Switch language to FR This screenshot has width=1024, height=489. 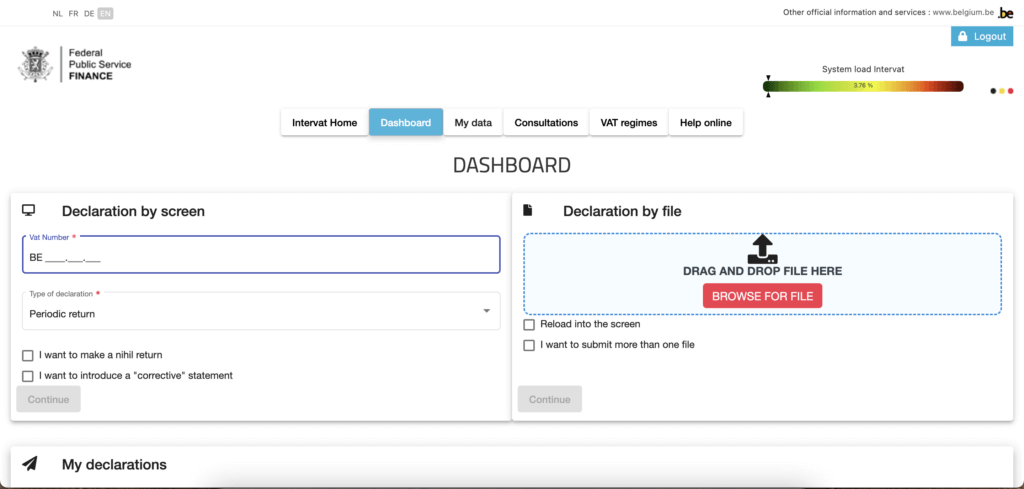73,14
